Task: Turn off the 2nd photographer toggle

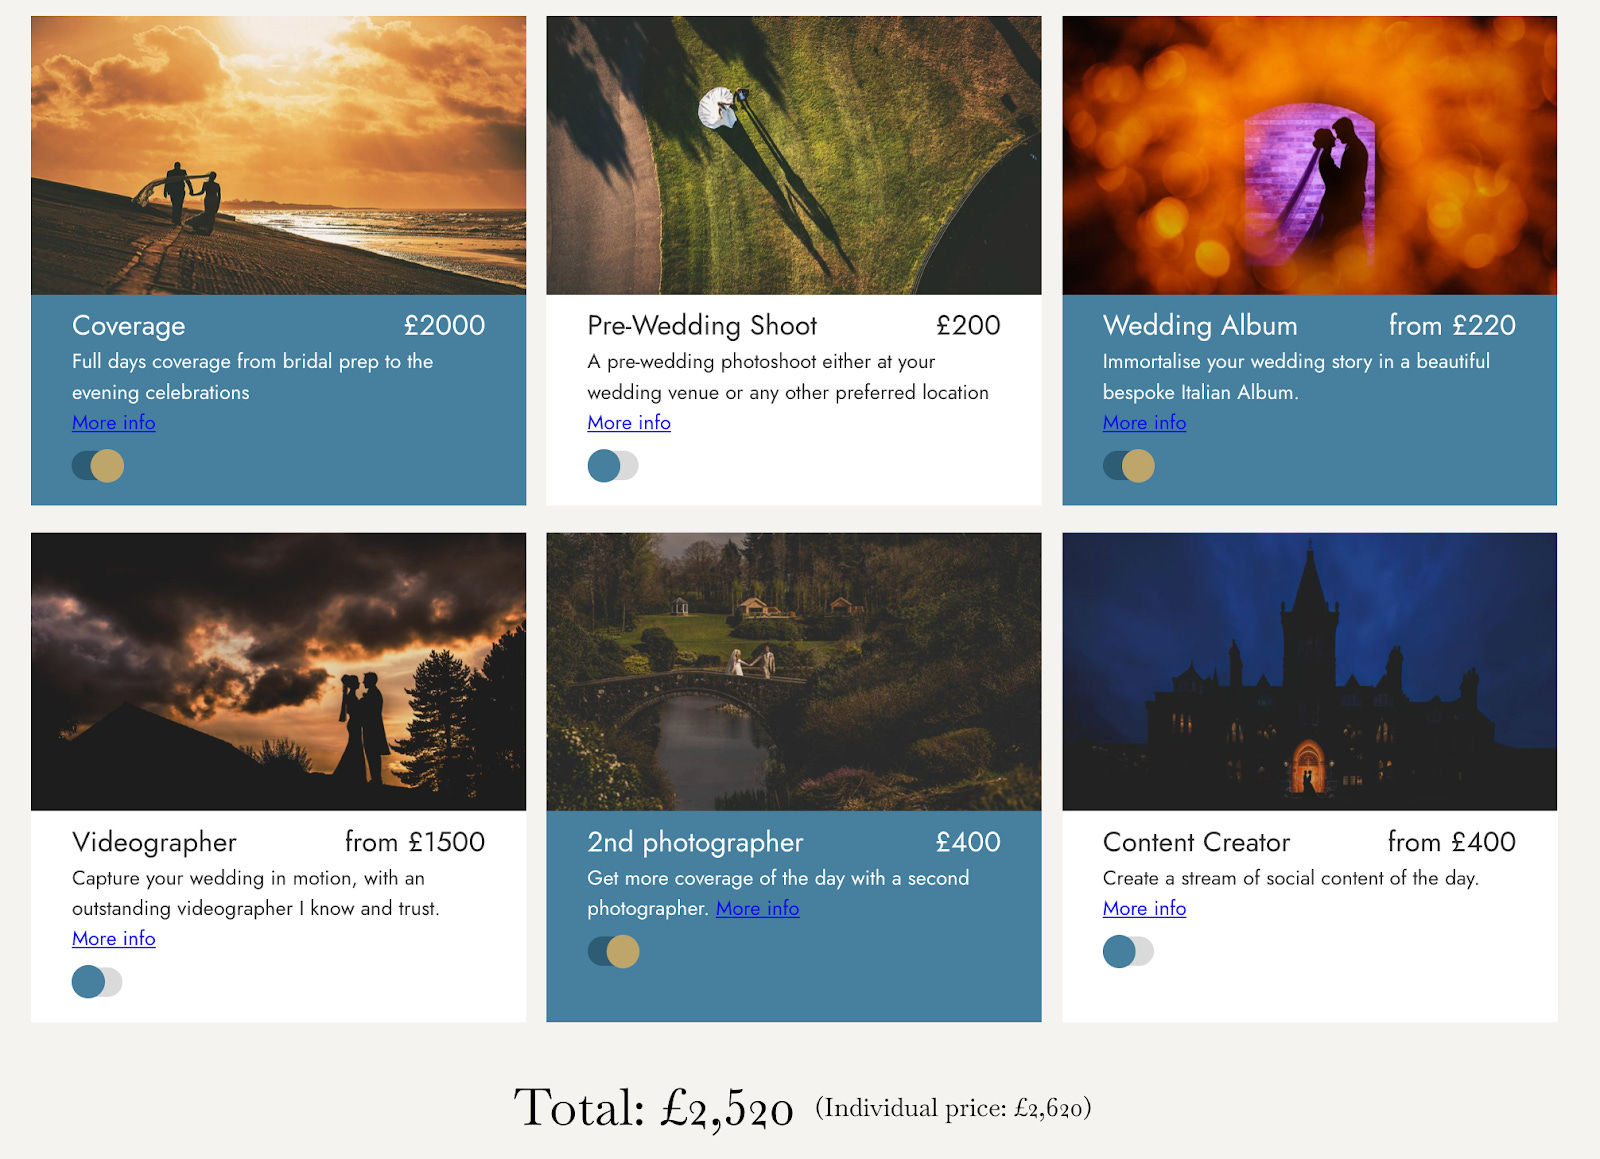Action: click(613, 951)
